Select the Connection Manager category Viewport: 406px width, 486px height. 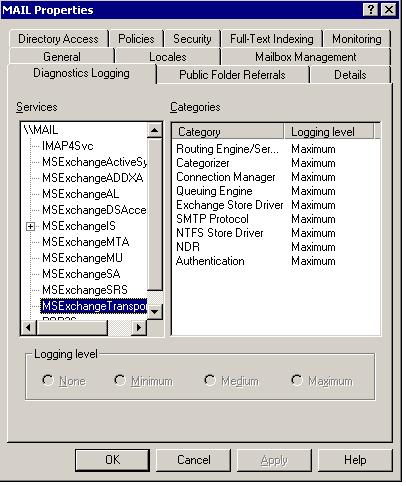coord(256,177)
